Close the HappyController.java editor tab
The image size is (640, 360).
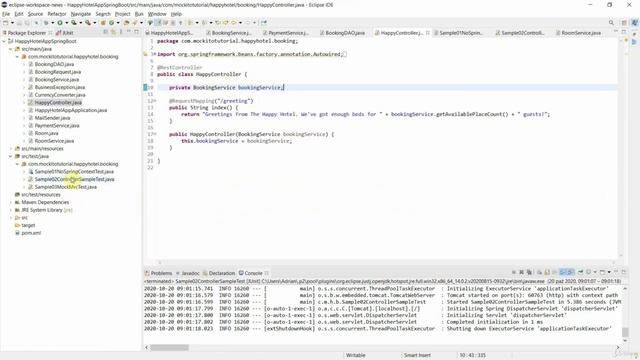(427, 33)
